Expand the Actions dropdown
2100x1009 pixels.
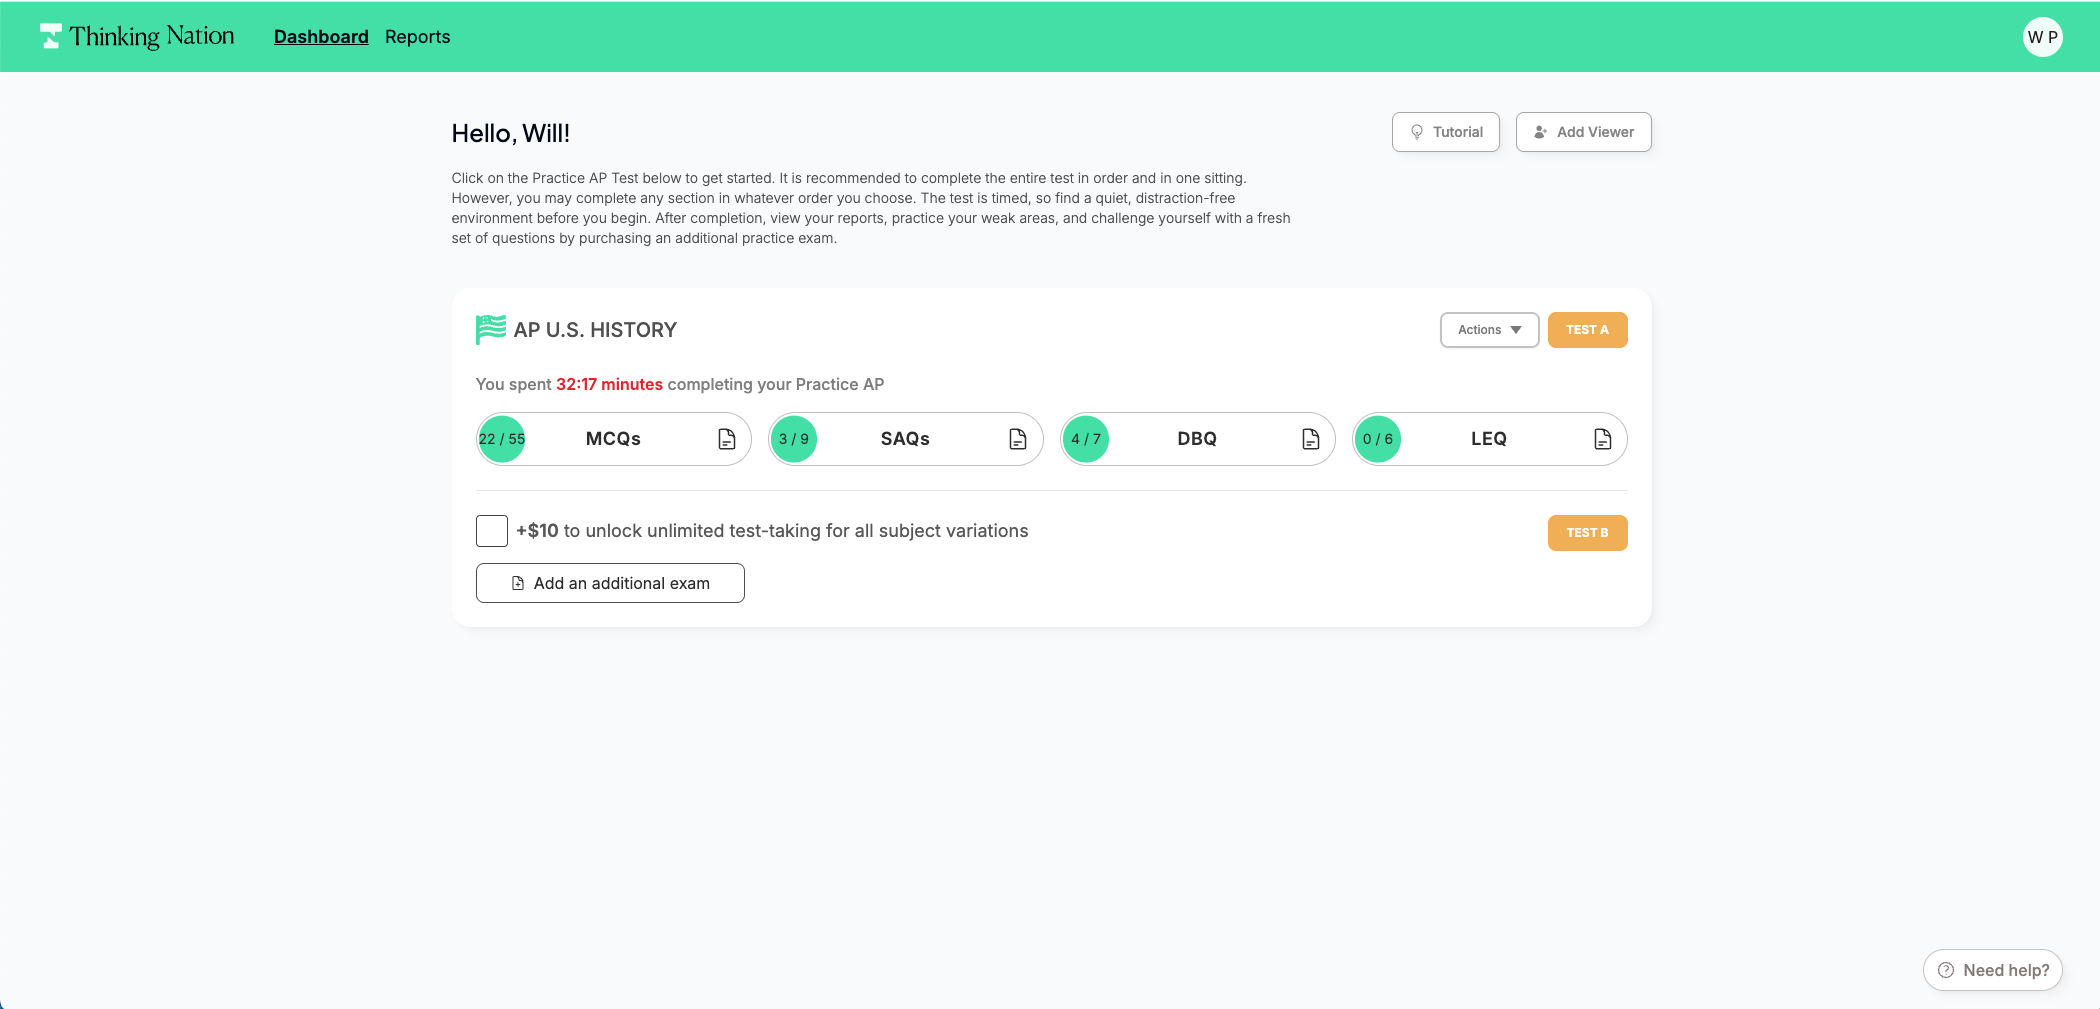coord(1489,330)
